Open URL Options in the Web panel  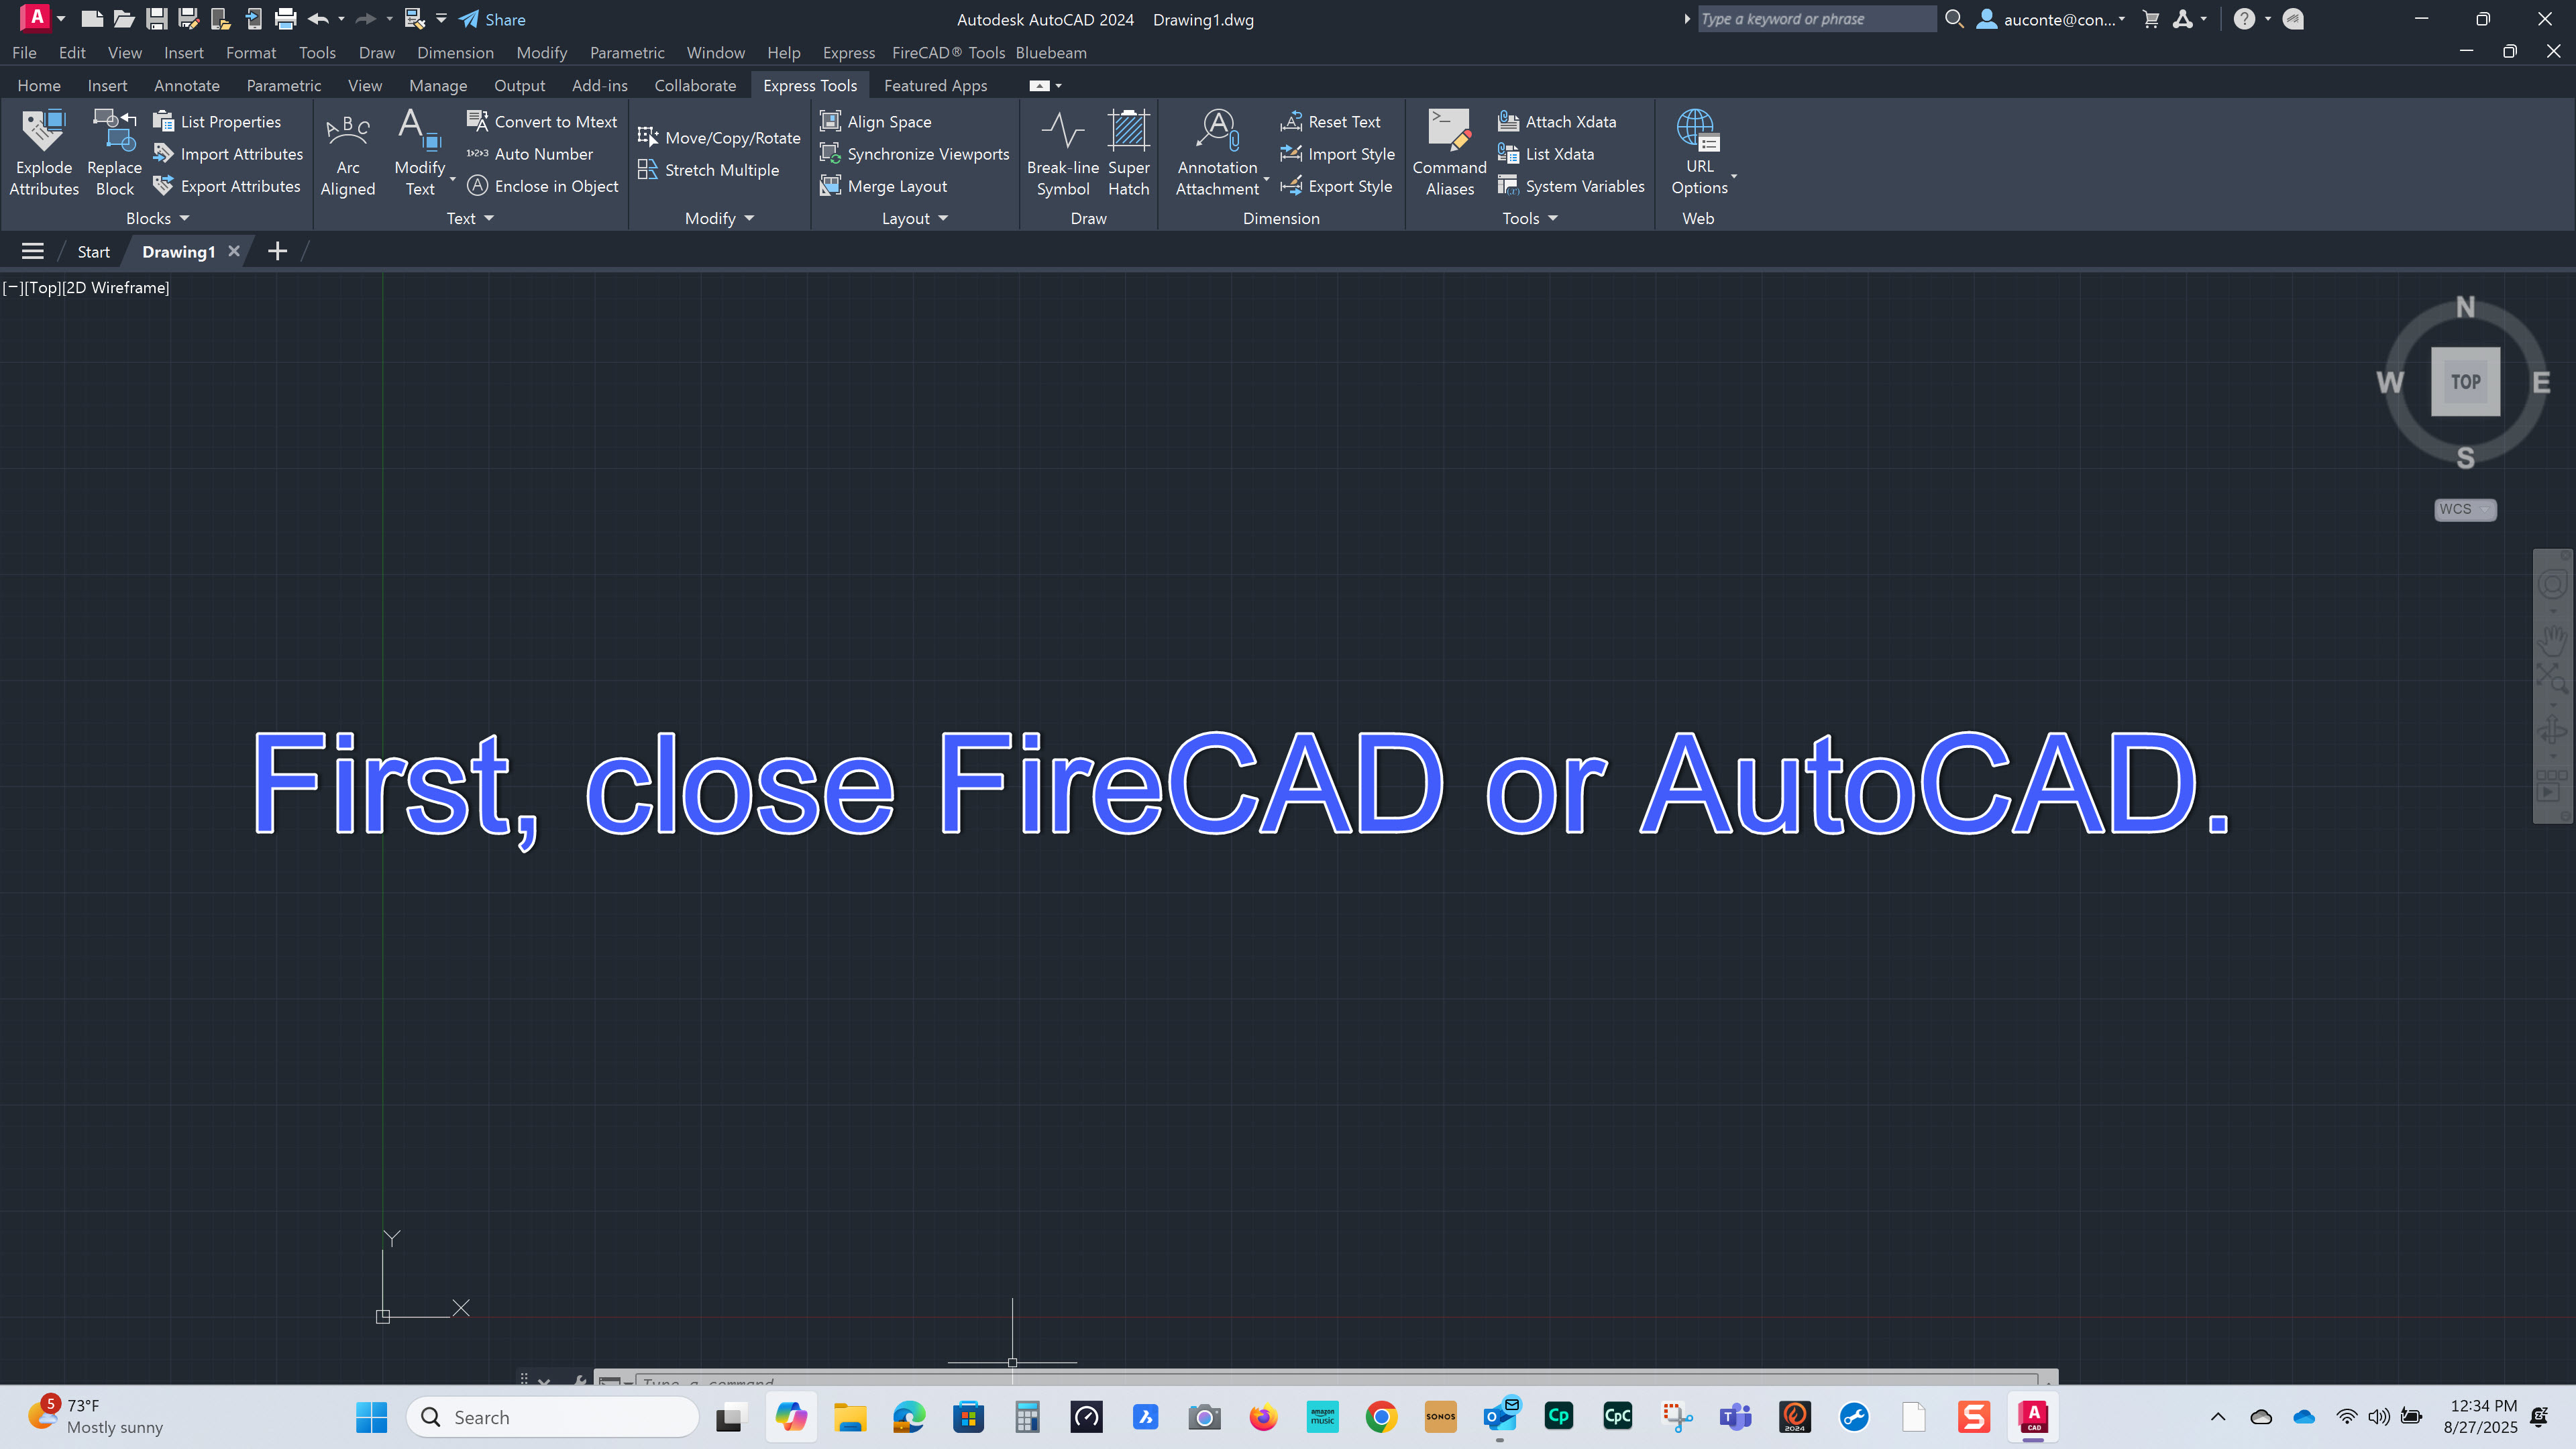pos(1699,152)
